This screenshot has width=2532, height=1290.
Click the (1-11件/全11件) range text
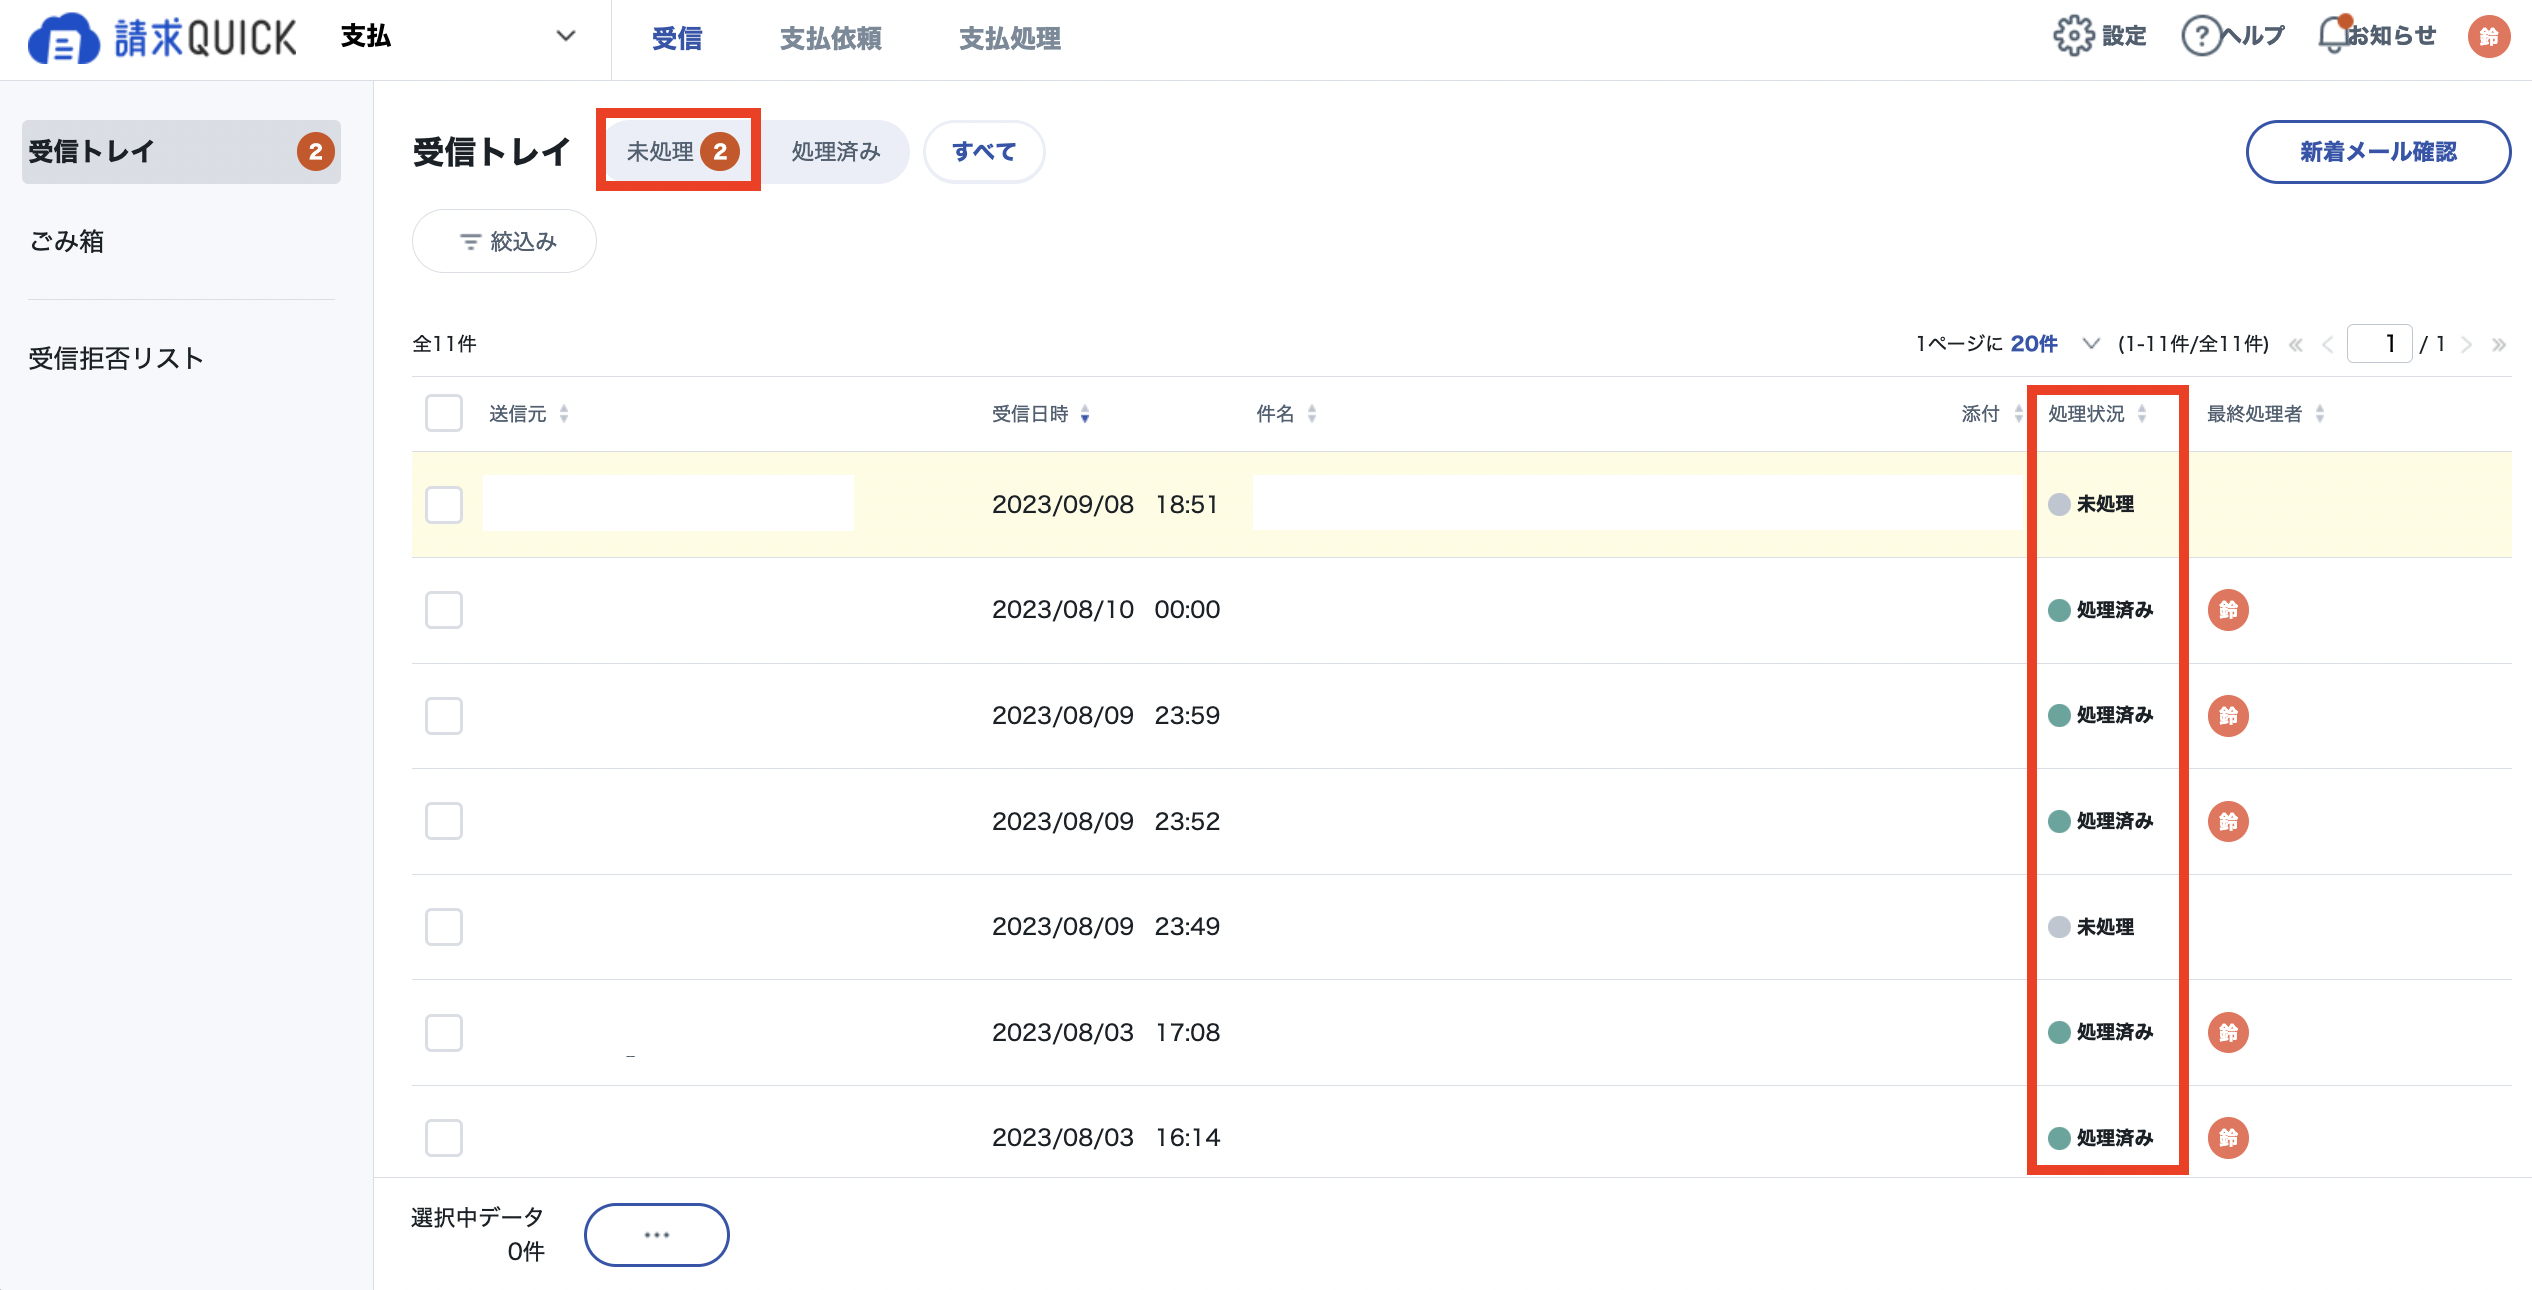pos(2193,344)
